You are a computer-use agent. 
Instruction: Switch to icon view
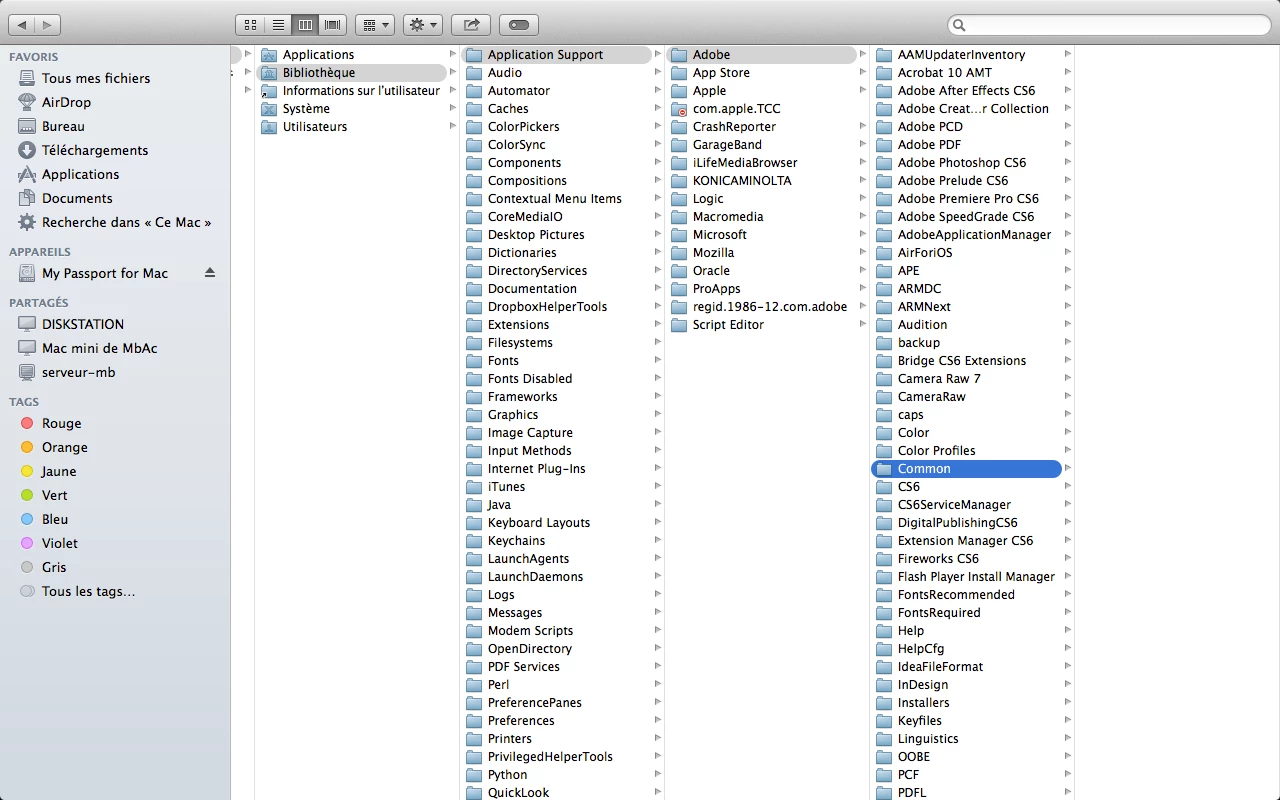coord(250,24)
